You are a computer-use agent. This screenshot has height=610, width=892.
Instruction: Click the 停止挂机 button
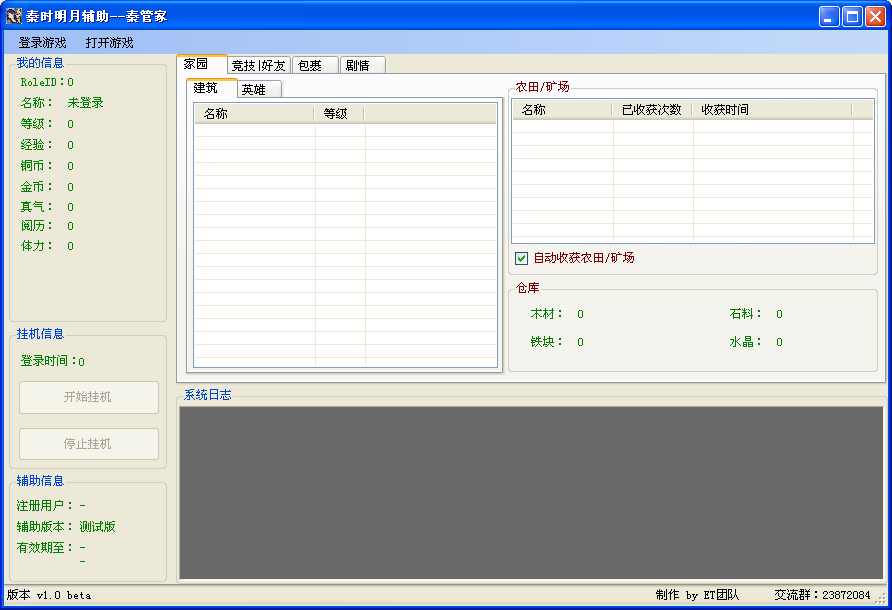point(89,444)
